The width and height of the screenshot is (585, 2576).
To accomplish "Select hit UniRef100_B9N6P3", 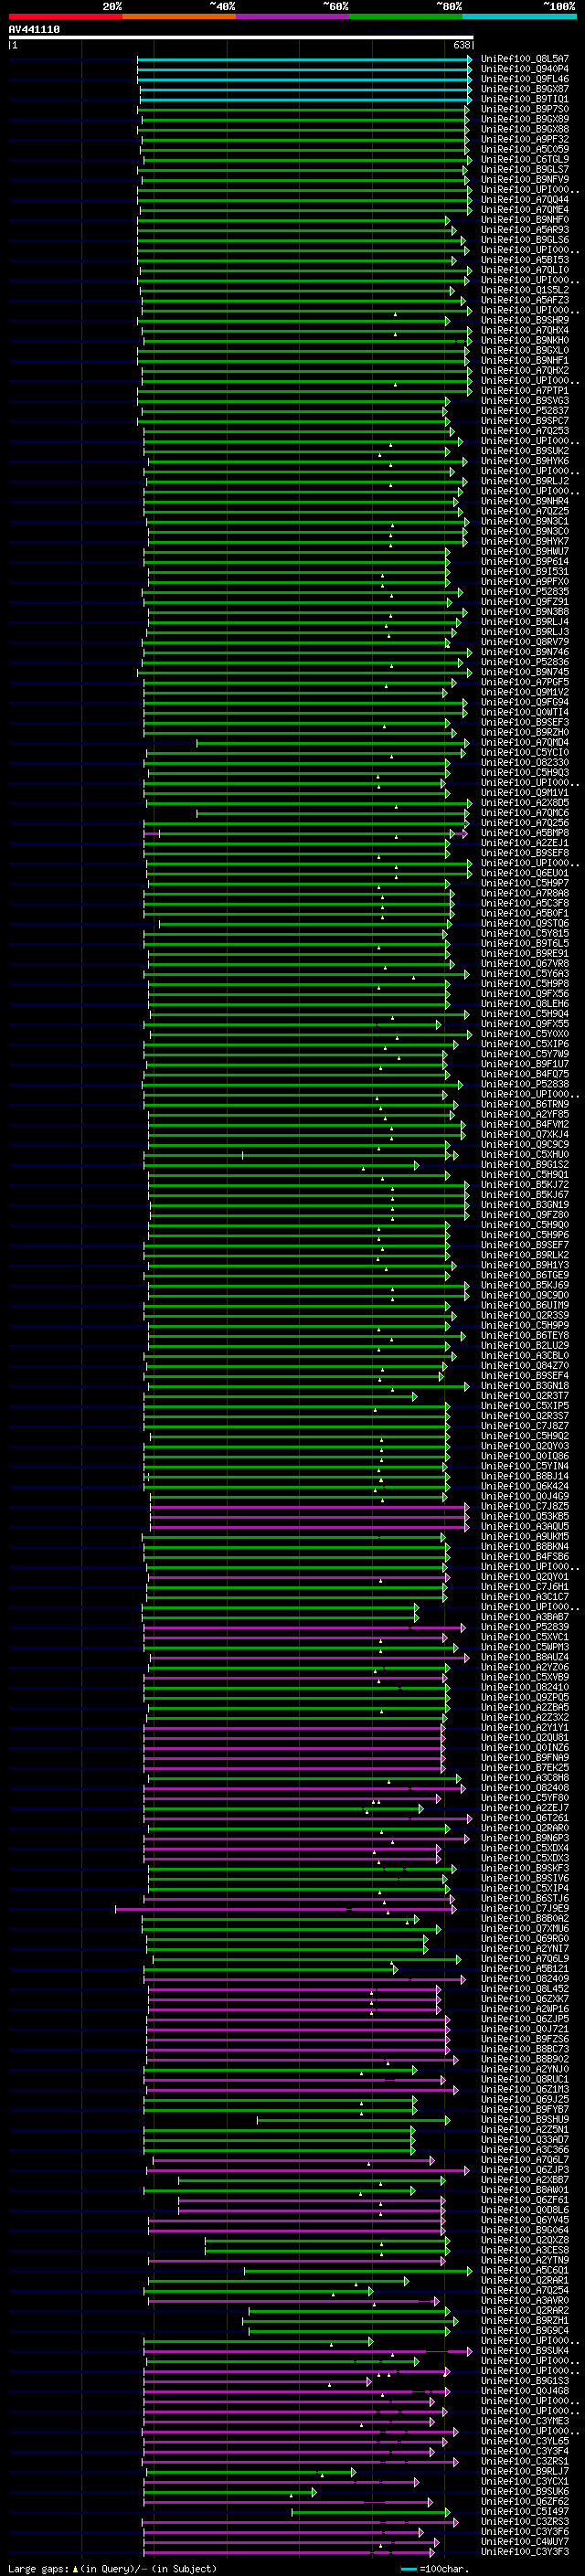I will click(525, 1838).
